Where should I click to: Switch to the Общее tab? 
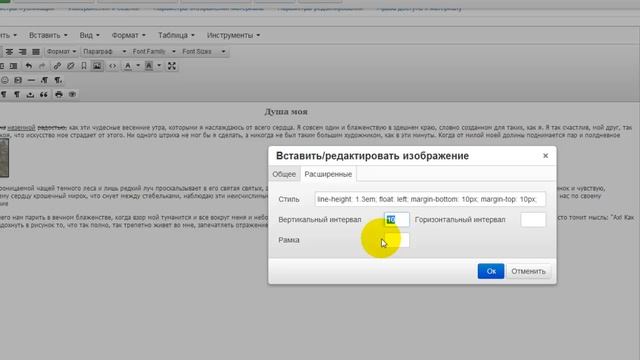[x=284, y=174]
